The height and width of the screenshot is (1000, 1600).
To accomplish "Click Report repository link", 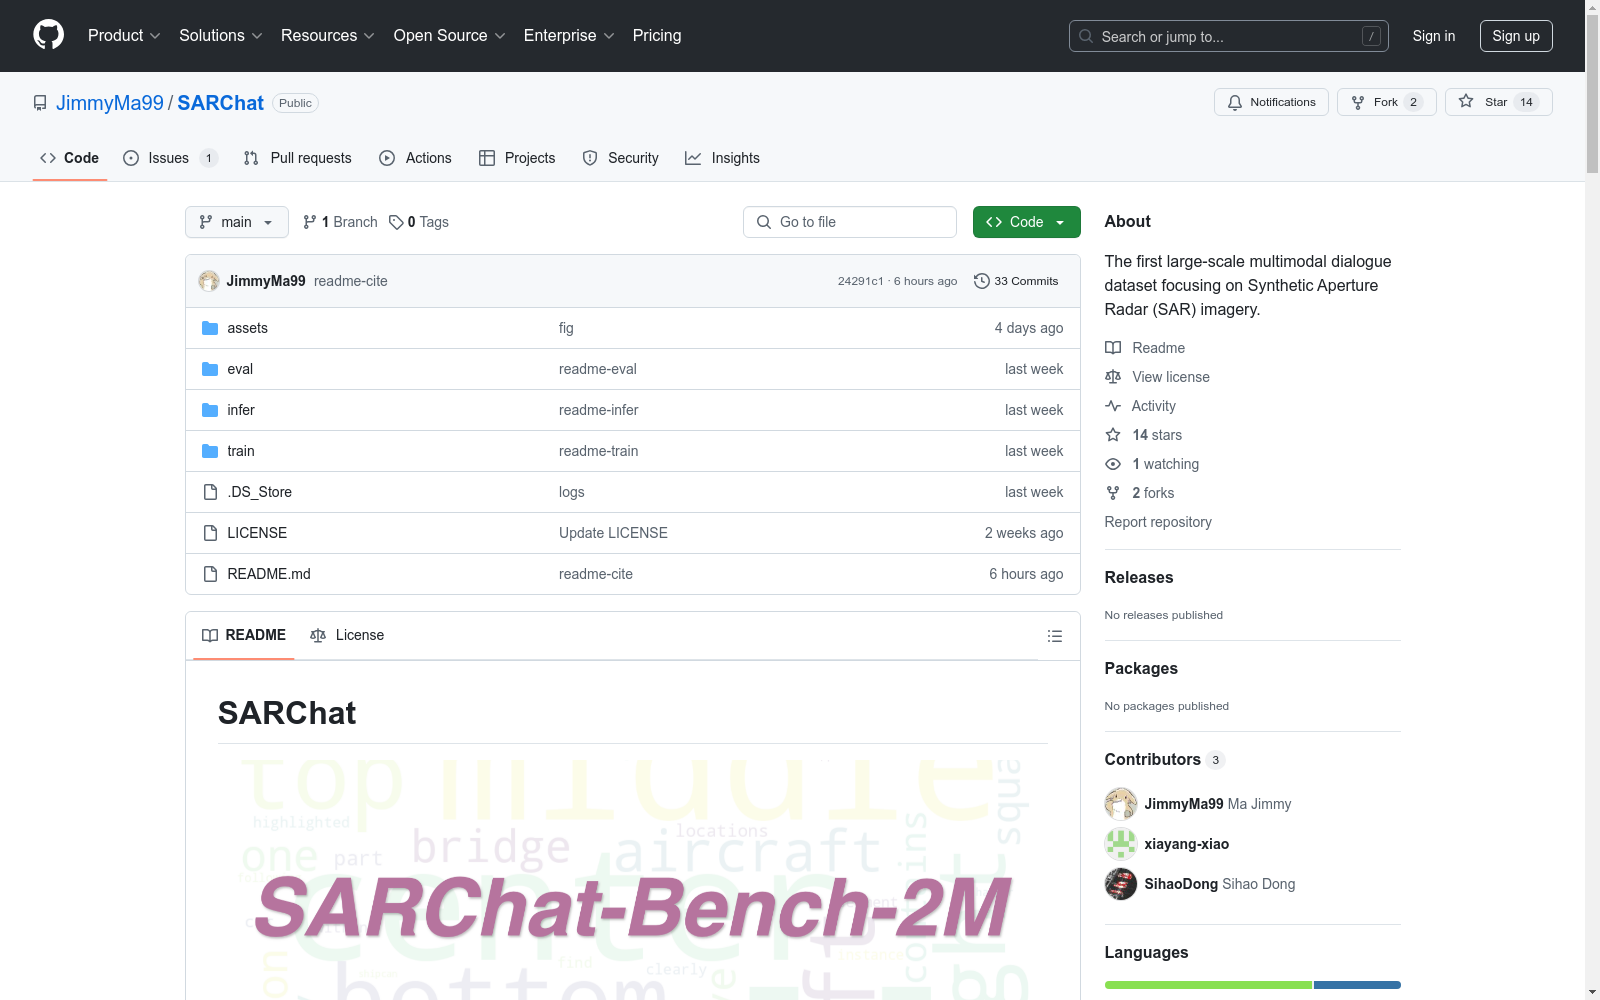I will pos(1158,522).
